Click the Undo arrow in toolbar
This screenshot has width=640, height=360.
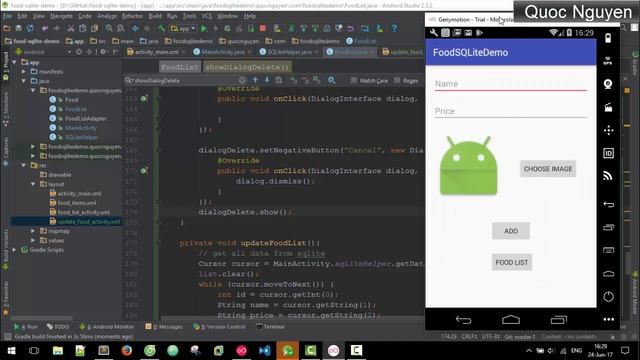click(x=45, y=29)
